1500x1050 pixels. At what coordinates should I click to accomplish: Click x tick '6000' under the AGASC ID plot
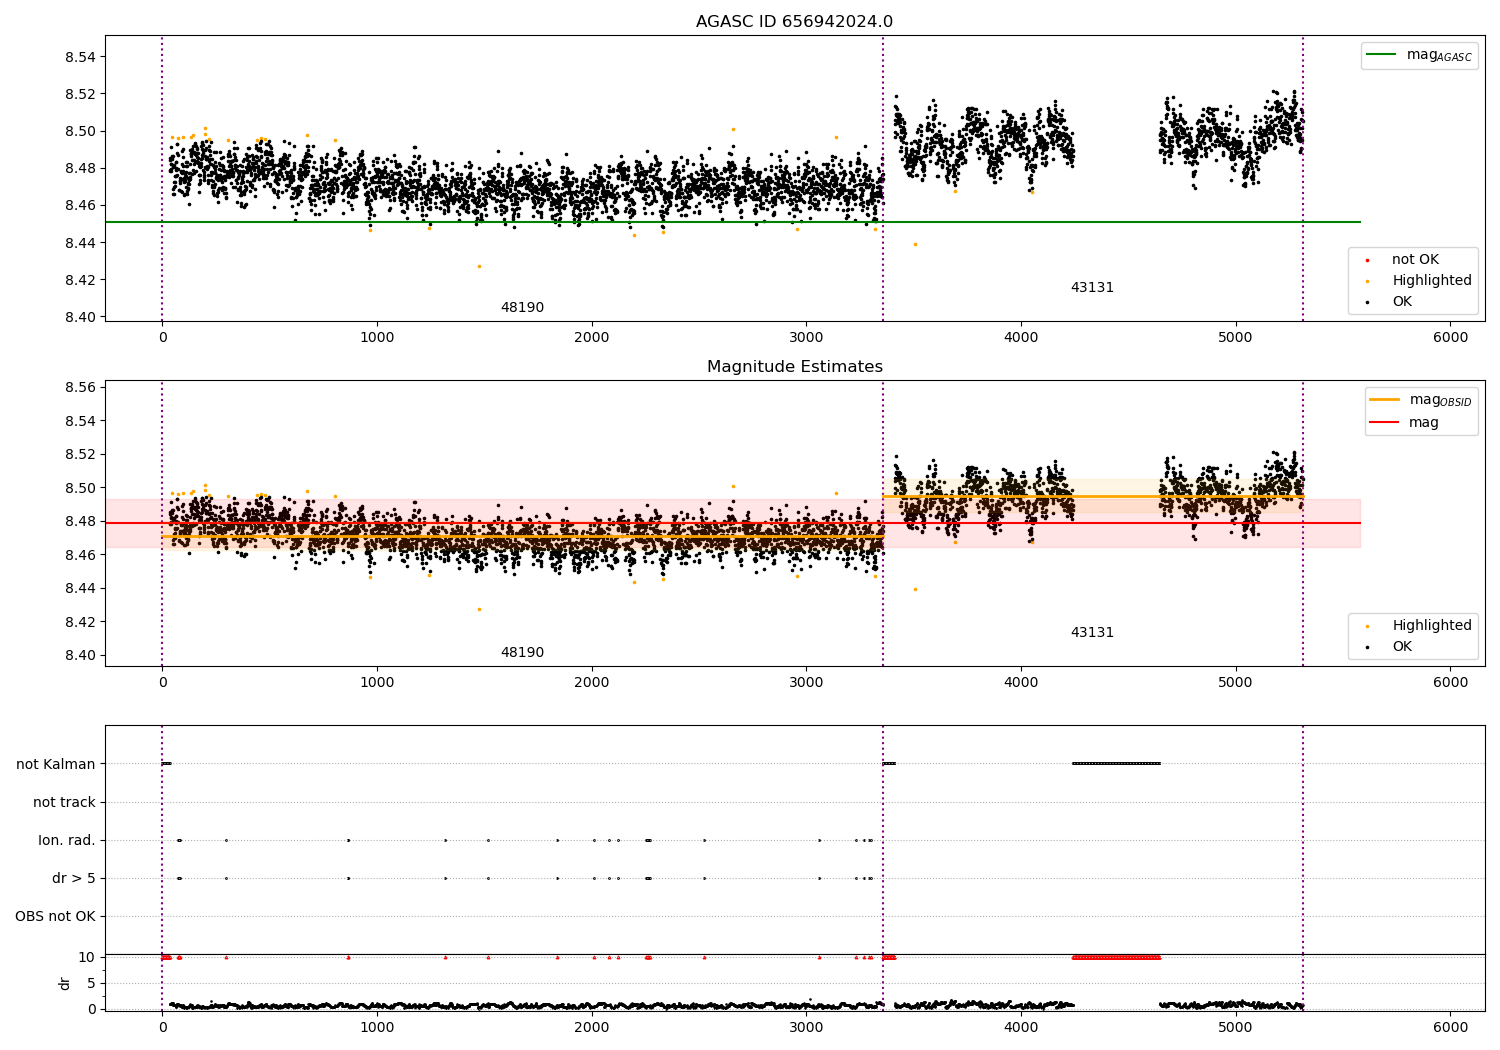click(x=1450, y=338)
